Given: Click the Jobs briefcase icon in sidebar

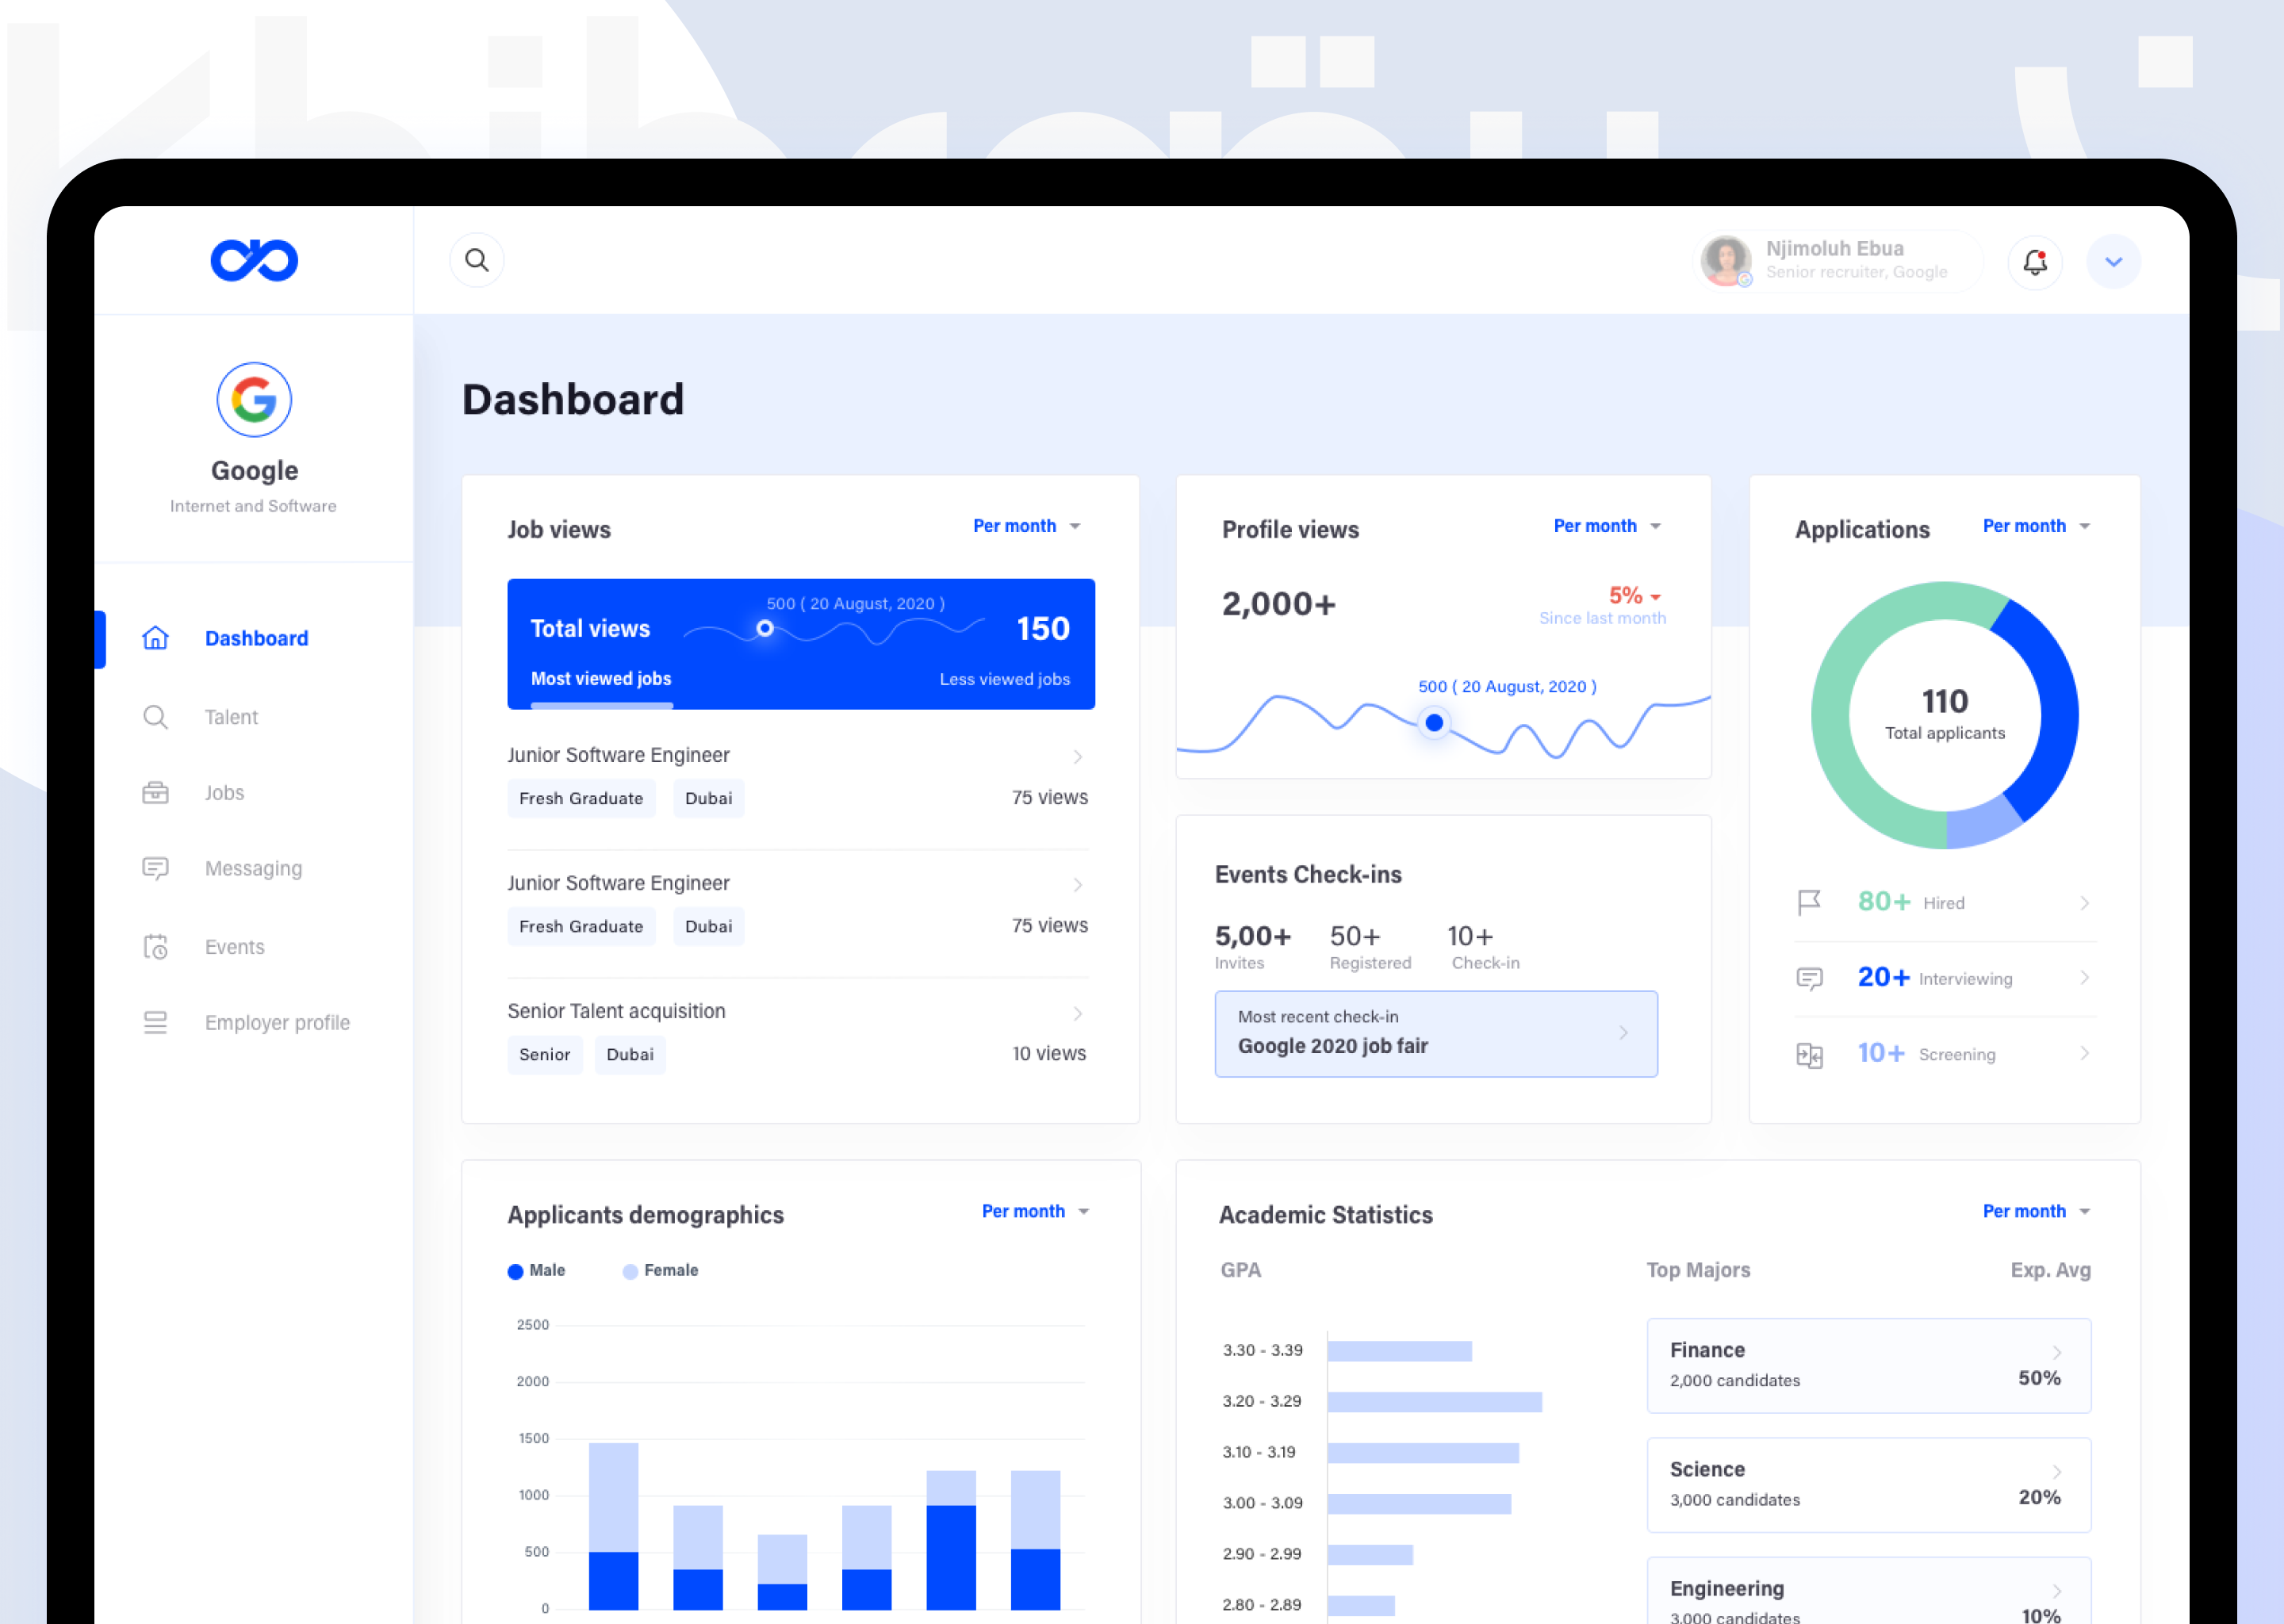Looking at the screenshot, I should point(155,793).
